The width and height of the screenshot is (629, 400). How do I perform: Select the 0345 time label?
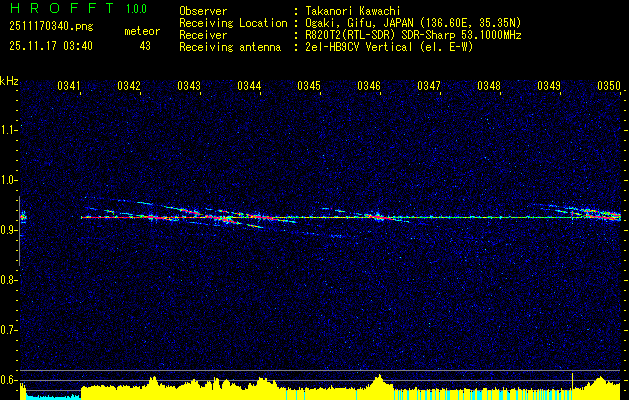pyautogui.click(x=309, y=87)
